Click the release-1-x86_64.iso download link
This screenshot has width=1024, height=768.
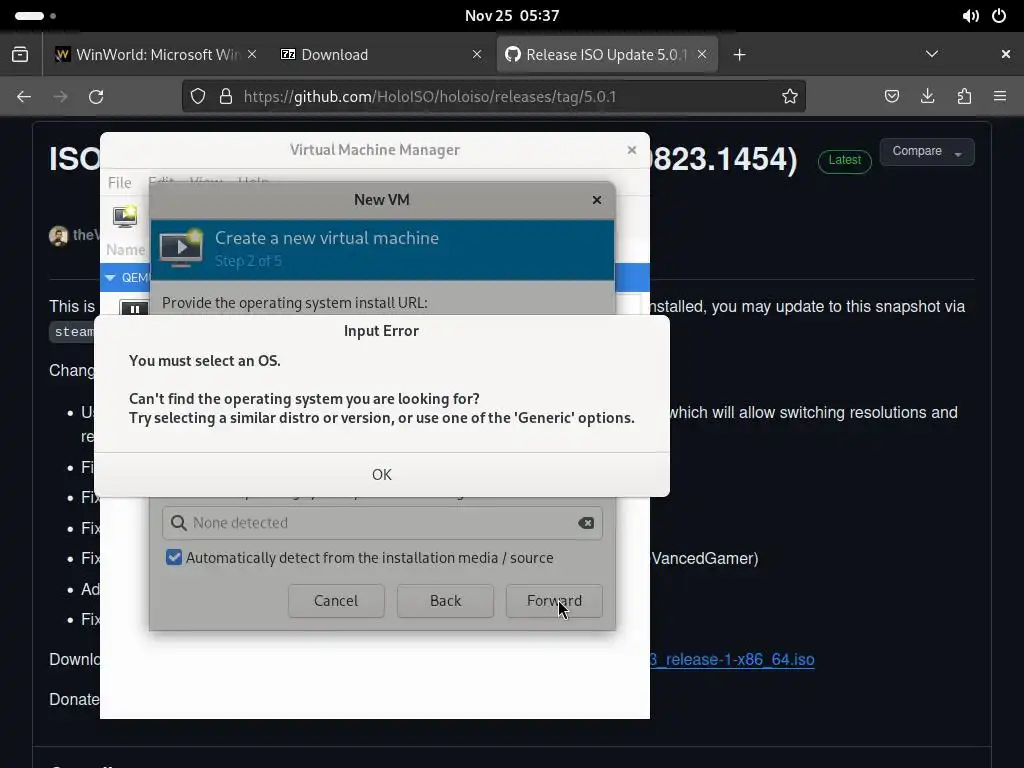click(732, 660)
